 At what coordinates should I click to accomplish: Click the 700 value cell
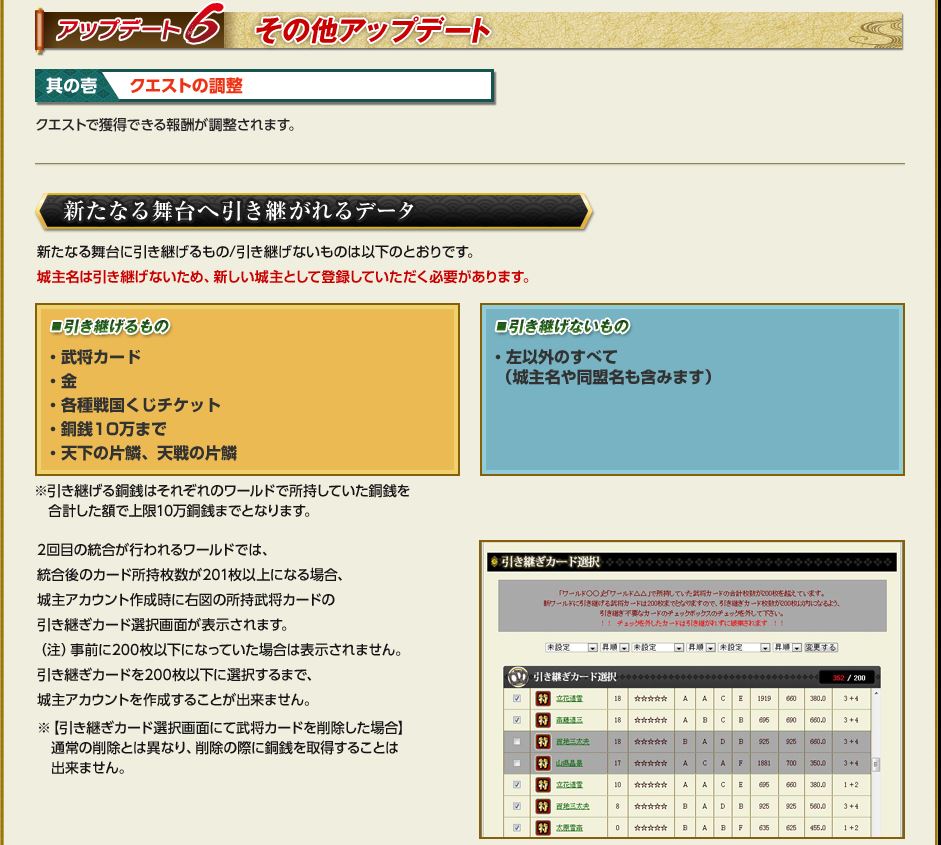tap(791, 763)
